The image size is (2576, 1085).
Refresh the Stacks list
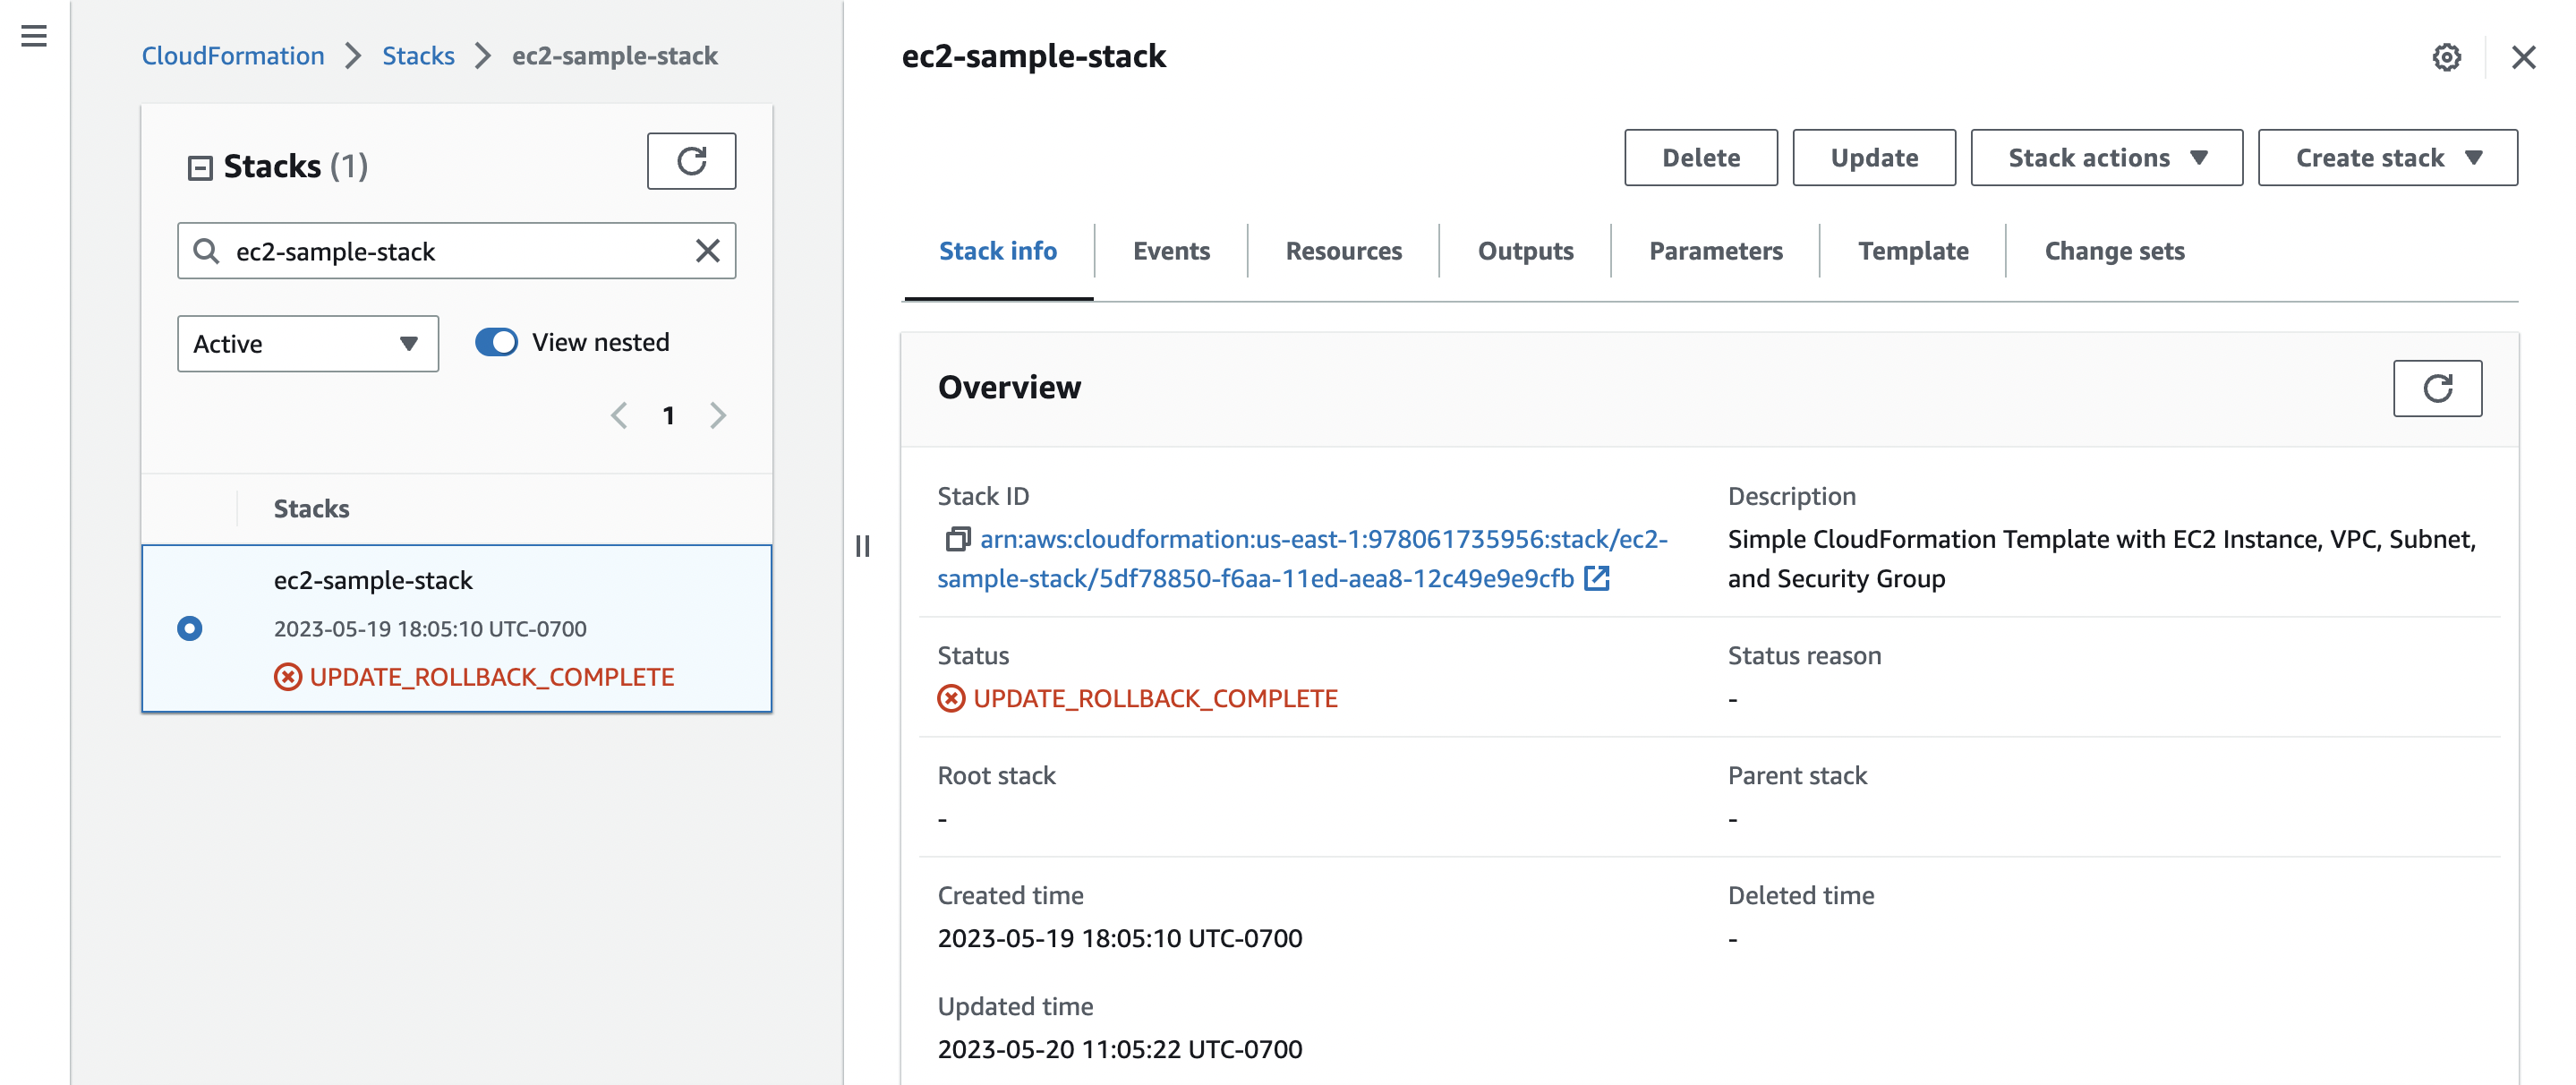(691, 161)
